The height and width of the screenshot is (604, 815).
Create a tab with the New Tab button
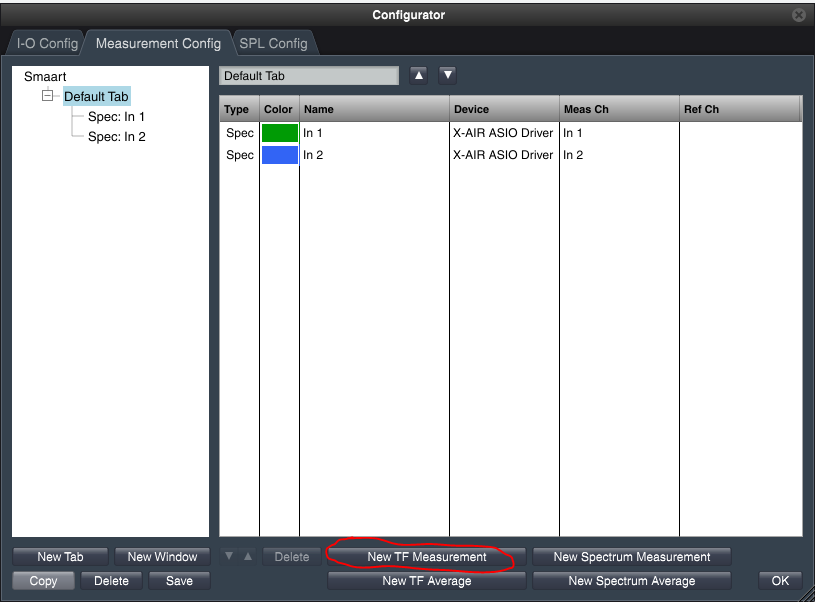(x=60, y=557)
